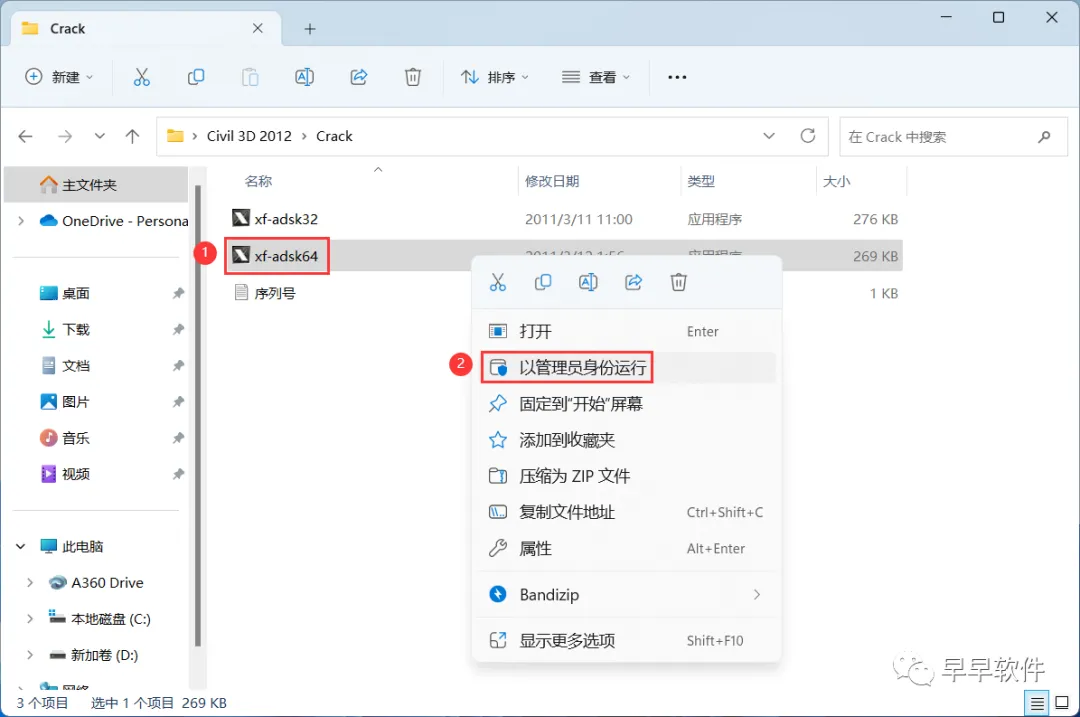1080x717 pixels.
Task: Expand the OneDrive - Personal node
Action: click(21, 221)
